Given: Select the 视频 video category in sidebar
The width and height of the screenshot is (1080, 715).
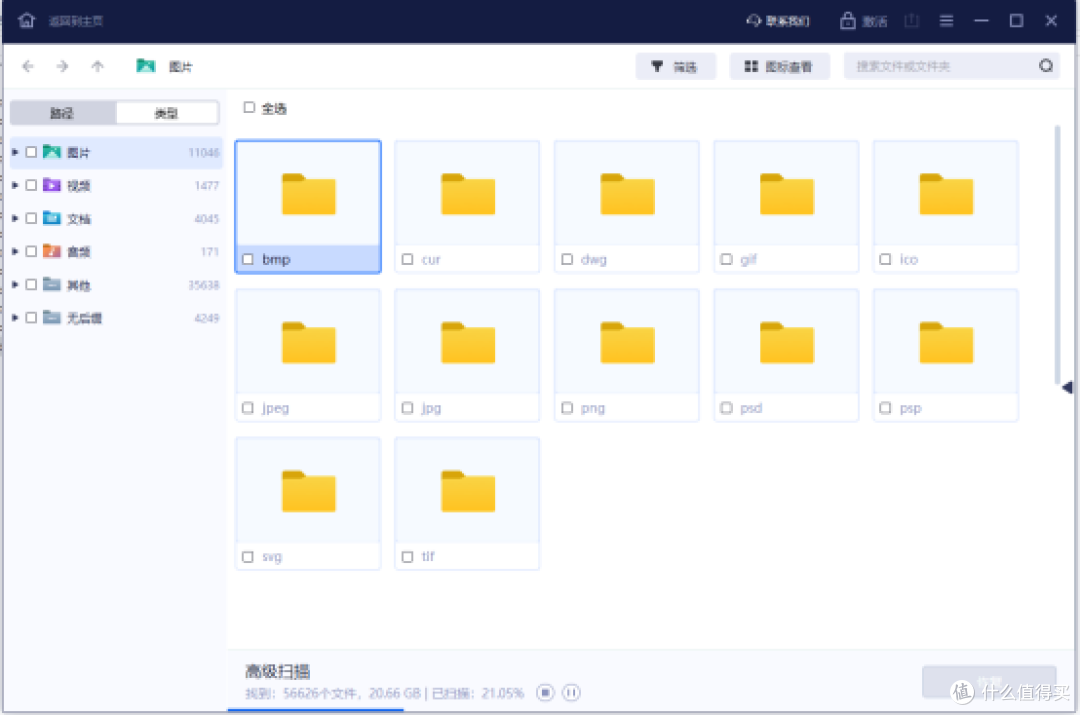Looking at the screenshot, I should point(116,185).
